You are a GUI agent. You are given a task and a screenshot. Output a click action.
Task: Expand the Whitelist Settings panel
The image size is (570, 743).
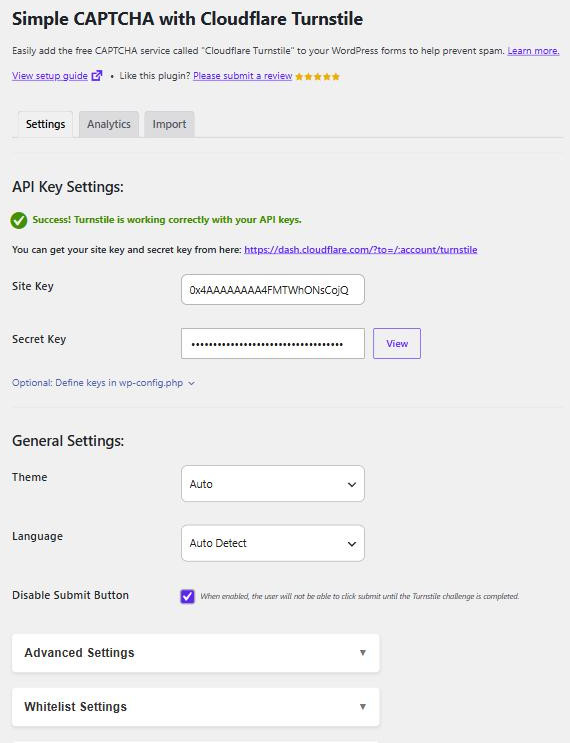tap(196, 707)
